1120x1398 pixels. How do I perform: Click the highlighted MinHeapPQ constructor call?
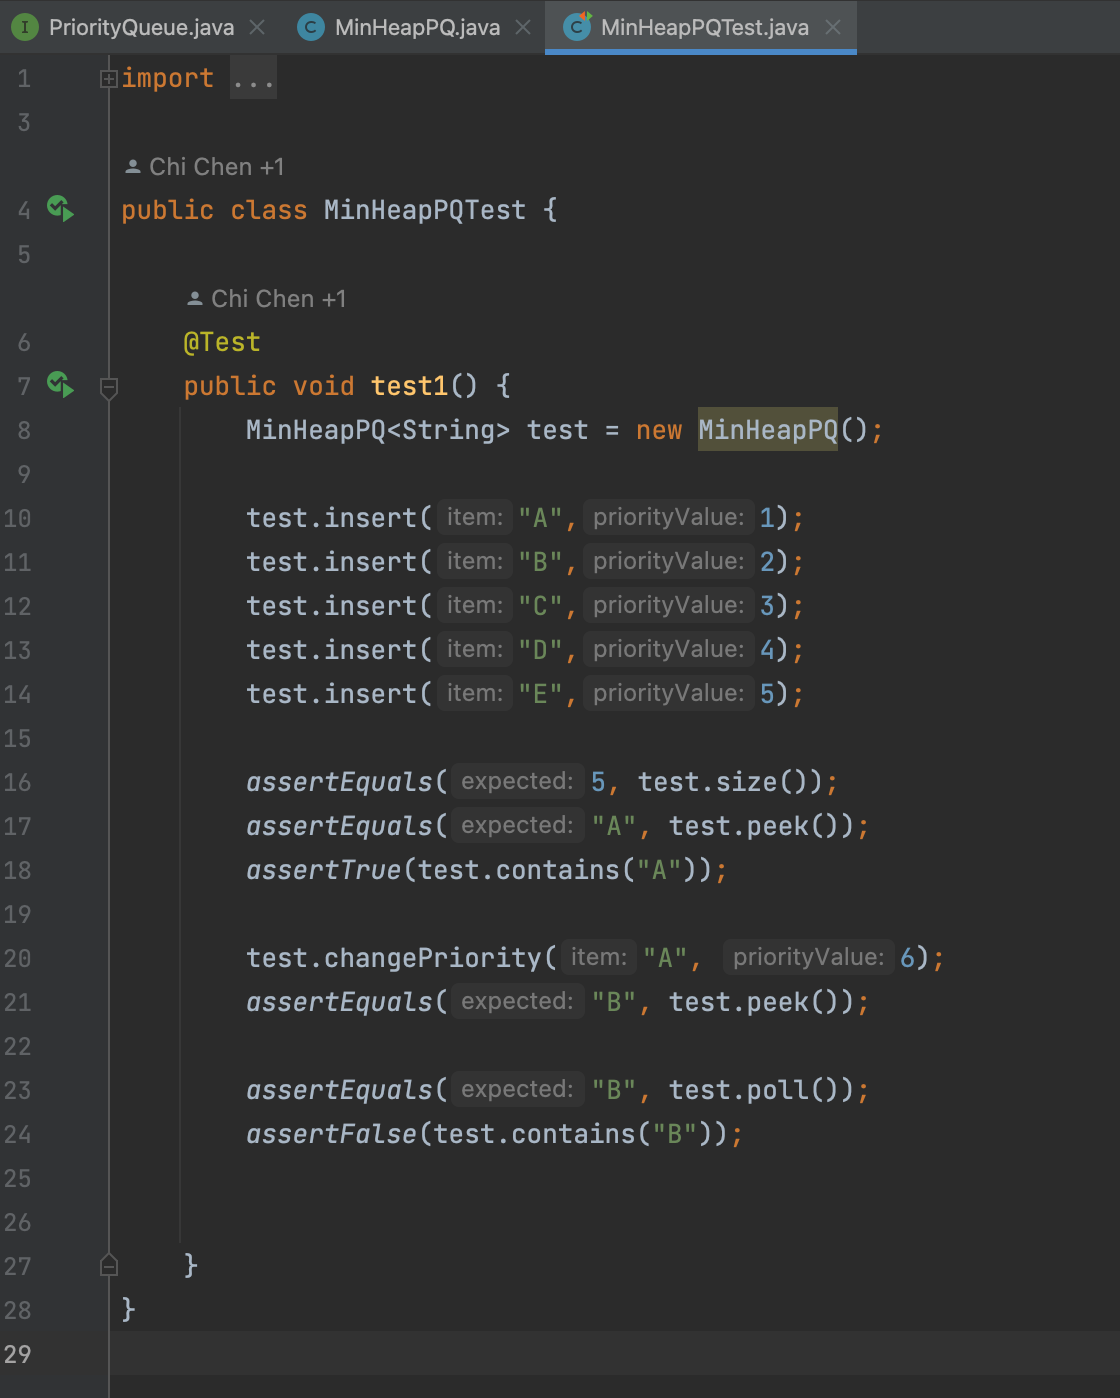coord(767,430)
